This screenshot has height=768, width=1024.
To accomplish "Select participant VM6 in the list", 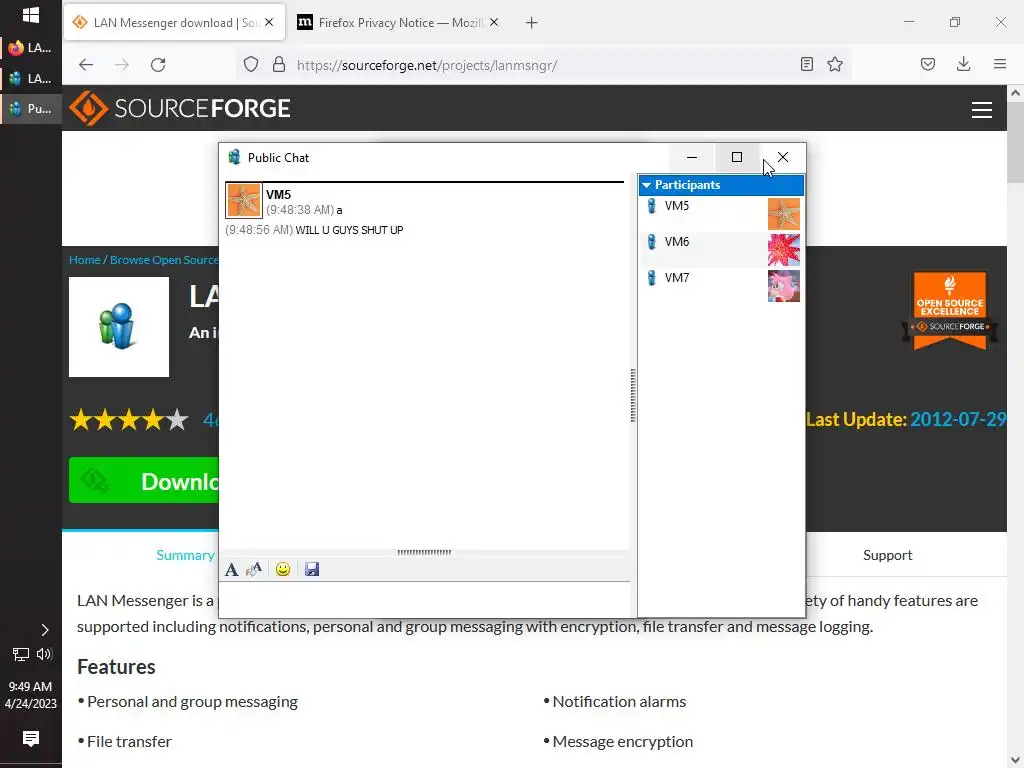I will click(x=721, y=249).
